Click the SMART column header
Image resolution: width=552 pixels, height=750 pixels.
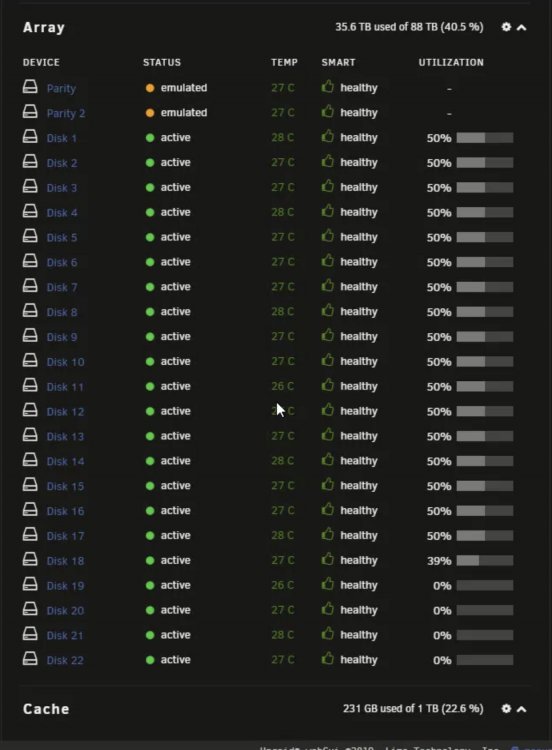pos(338,63)
